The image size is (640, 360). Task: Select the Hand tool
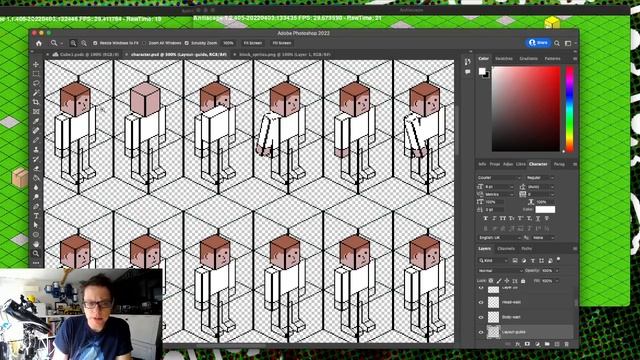(36, 244)
